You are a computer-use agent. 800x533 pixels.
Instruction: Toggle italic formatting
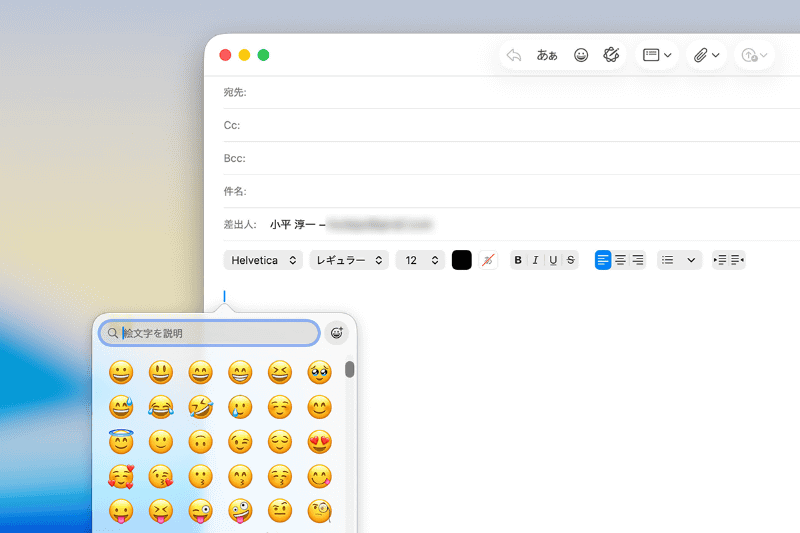(535, 260)
